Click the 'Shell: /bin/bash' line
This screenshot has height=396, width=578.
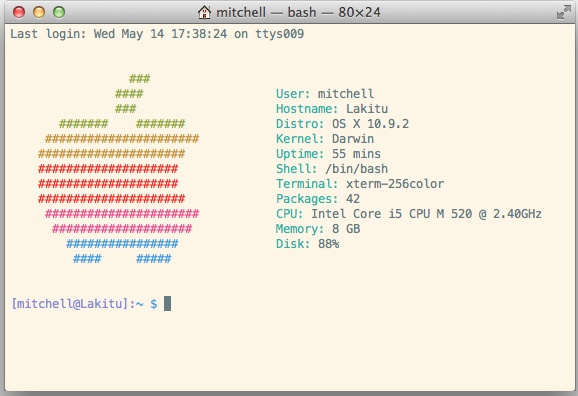point(332,169)
